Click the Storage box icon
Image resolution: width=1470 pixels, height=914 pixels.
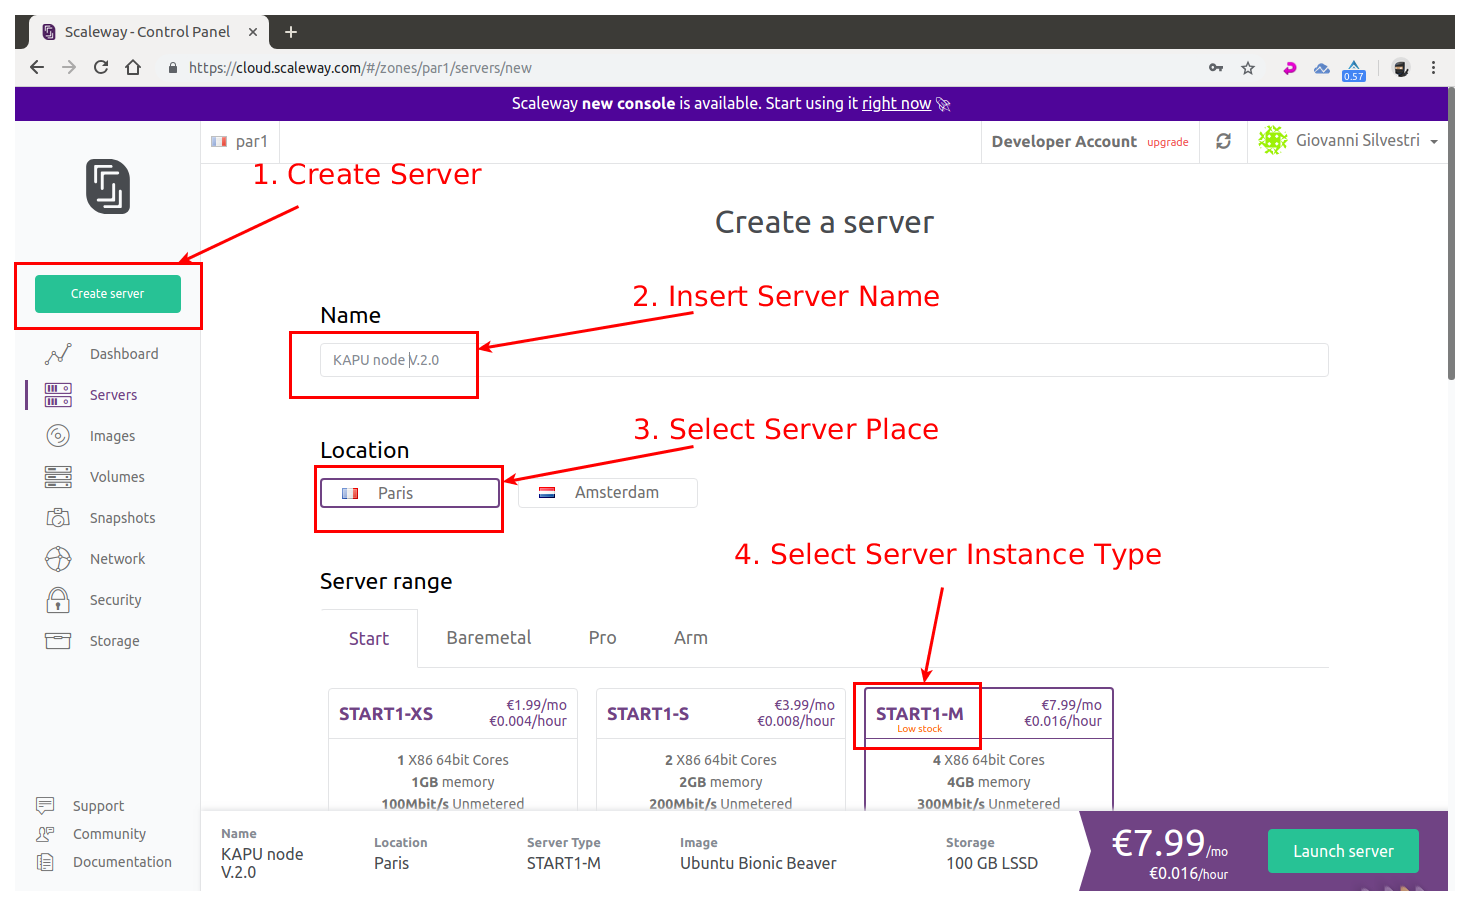(58, 641)
